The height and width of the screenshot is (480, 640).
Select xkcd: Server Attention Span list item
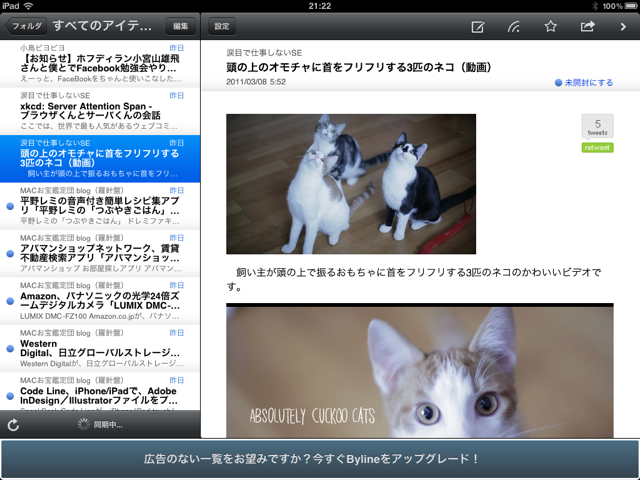[100, 110]
